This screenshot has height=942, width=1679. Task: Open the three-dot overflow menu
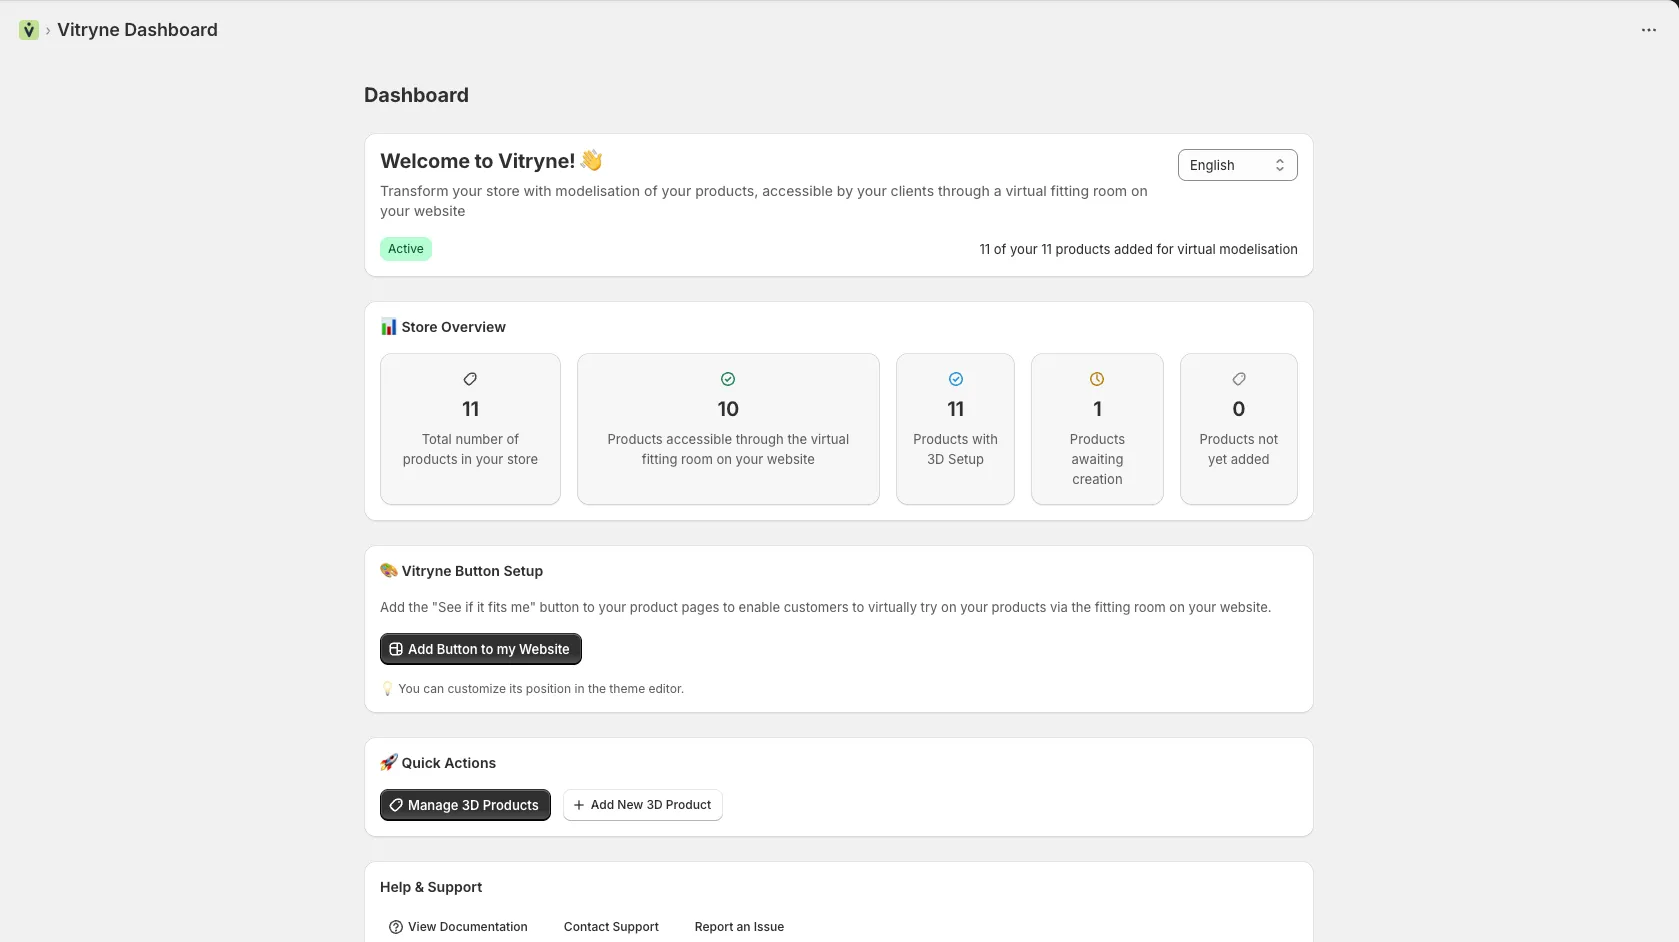pyautogui.click(x=1648, y=30)
